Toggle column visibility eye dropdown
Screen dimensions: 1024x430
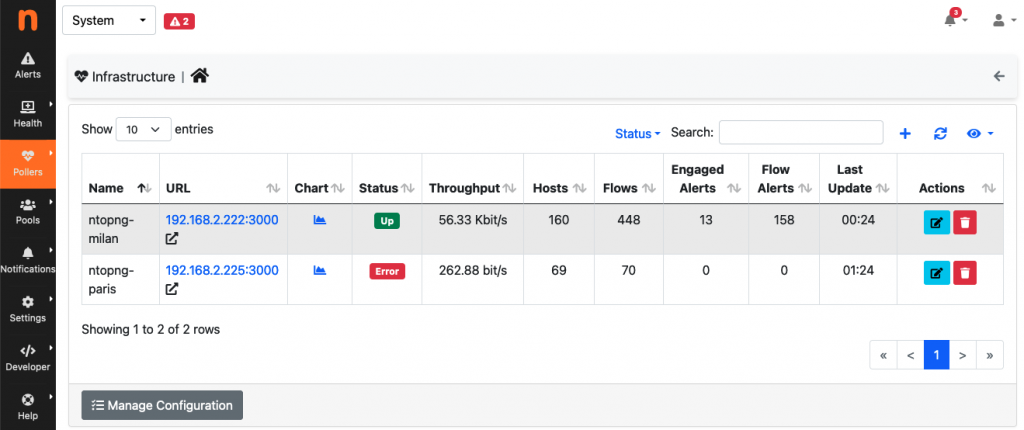[x=980, y=133]
